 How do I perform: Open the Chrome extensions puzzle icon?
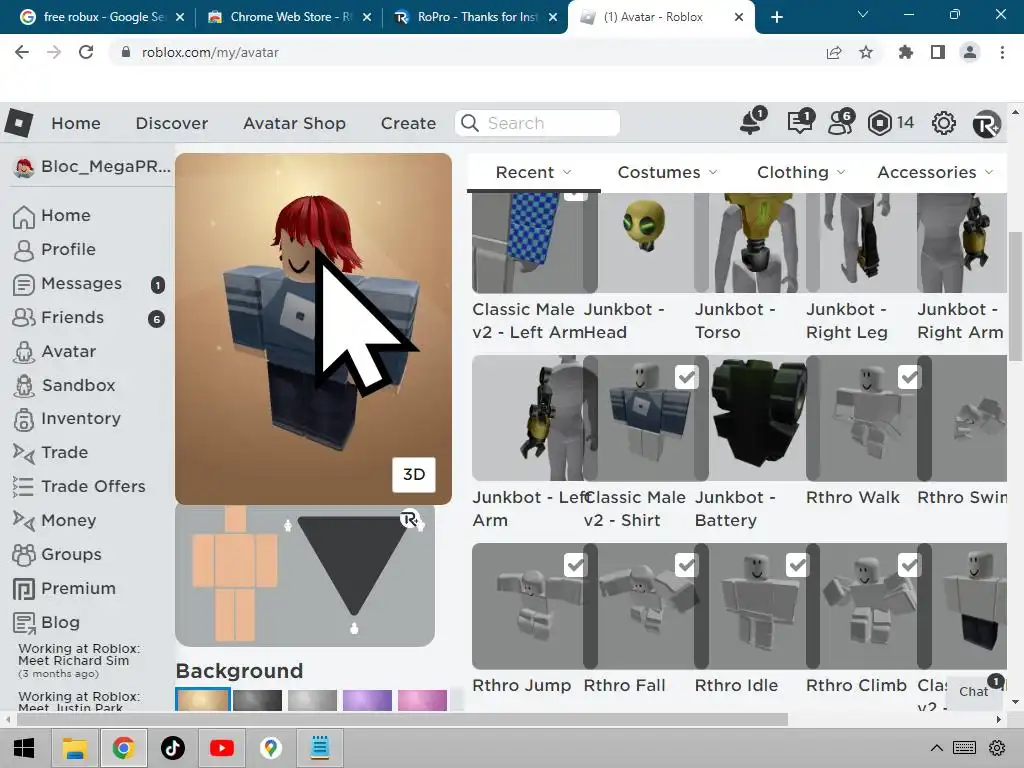(905, 52)
